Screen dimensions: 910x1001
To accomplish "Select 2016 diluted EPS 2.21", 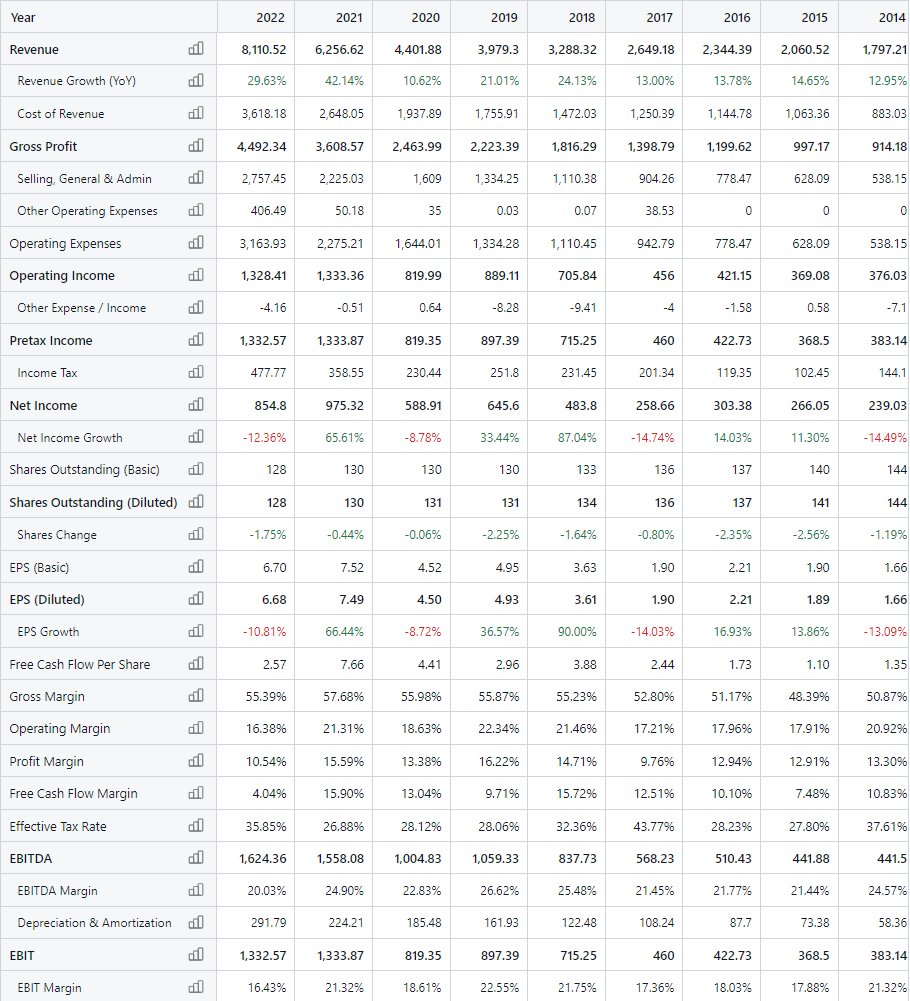I will click(x=740, y=599).
